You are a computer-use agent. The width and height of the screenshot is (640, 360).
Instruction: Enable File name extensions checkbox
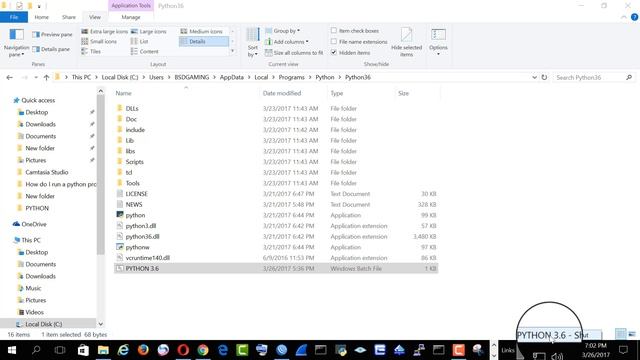[334, 42]
